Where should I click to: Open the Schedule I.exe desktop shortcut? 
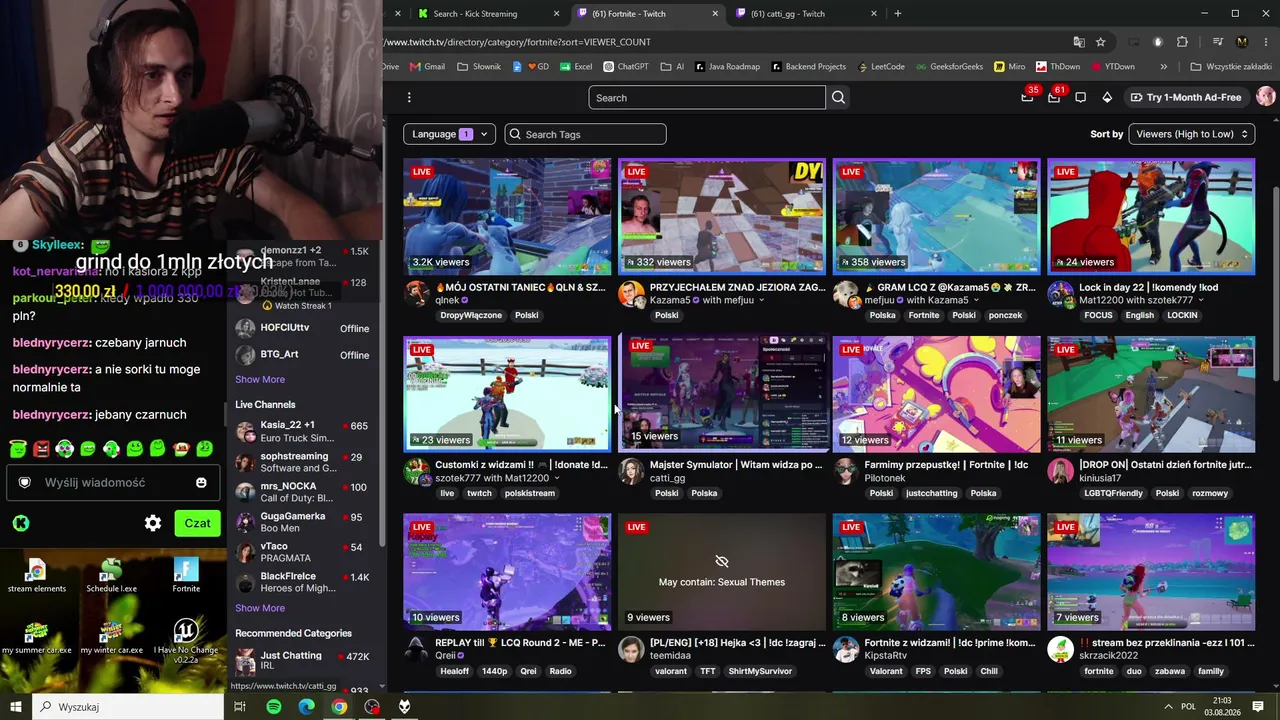(x=112, y=575)
